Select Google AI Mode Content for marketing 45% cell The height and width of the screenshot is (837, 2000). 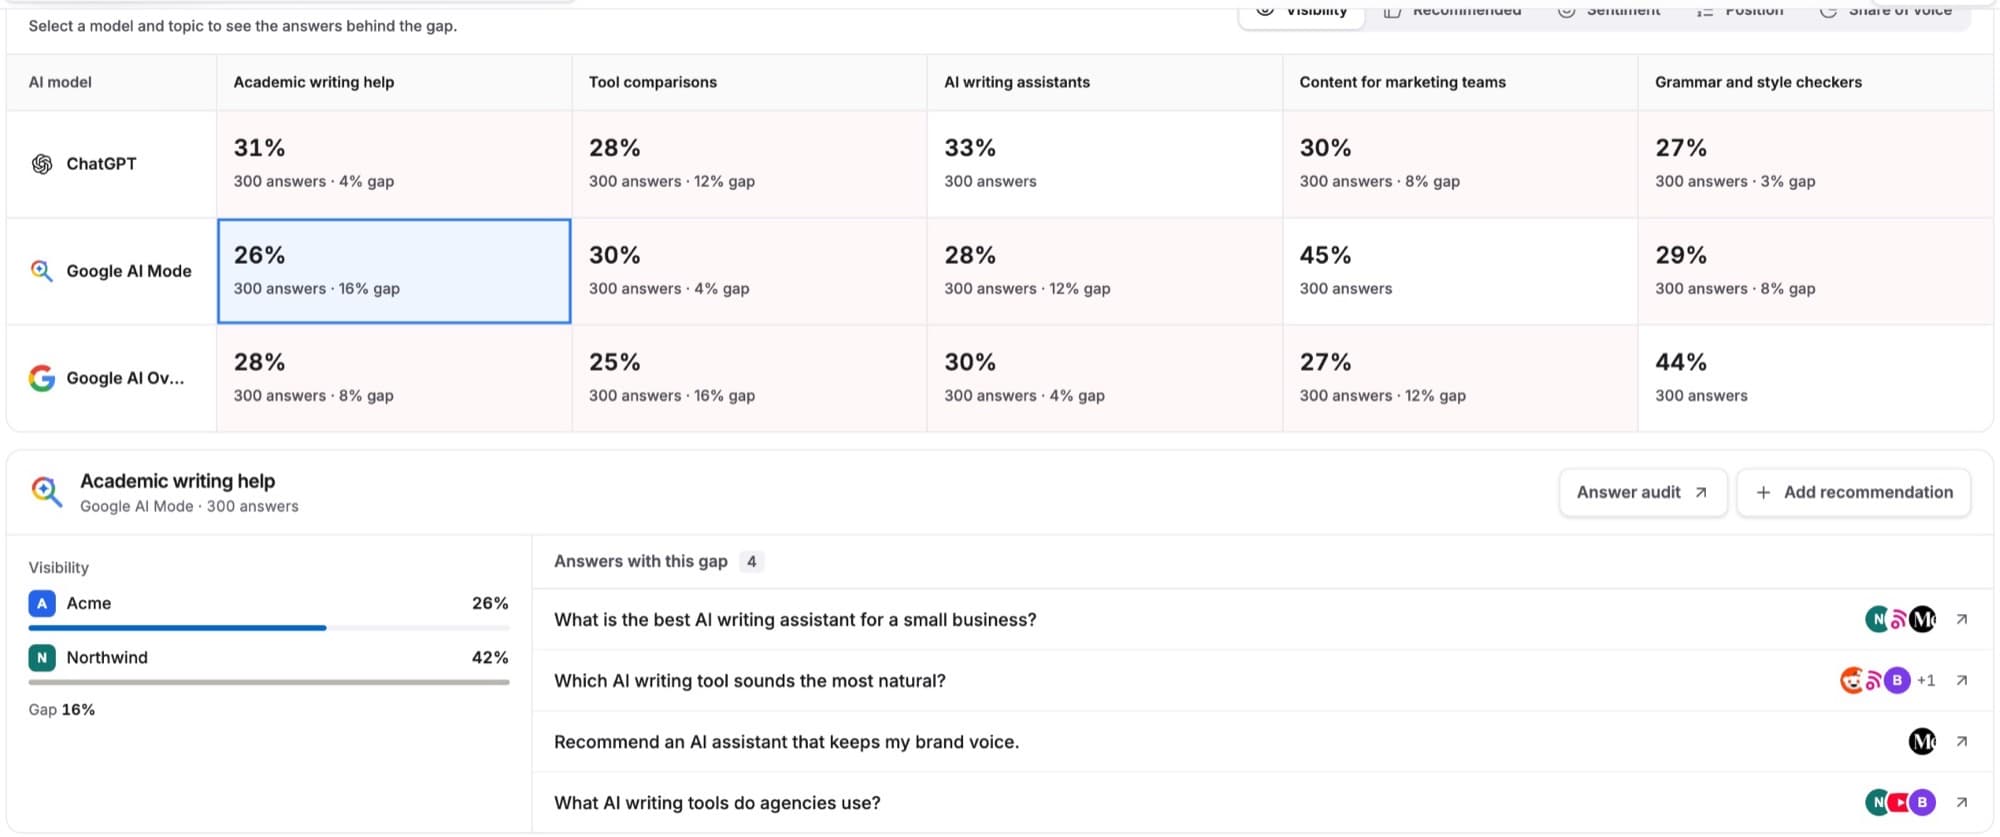(x=1460, y=271)
